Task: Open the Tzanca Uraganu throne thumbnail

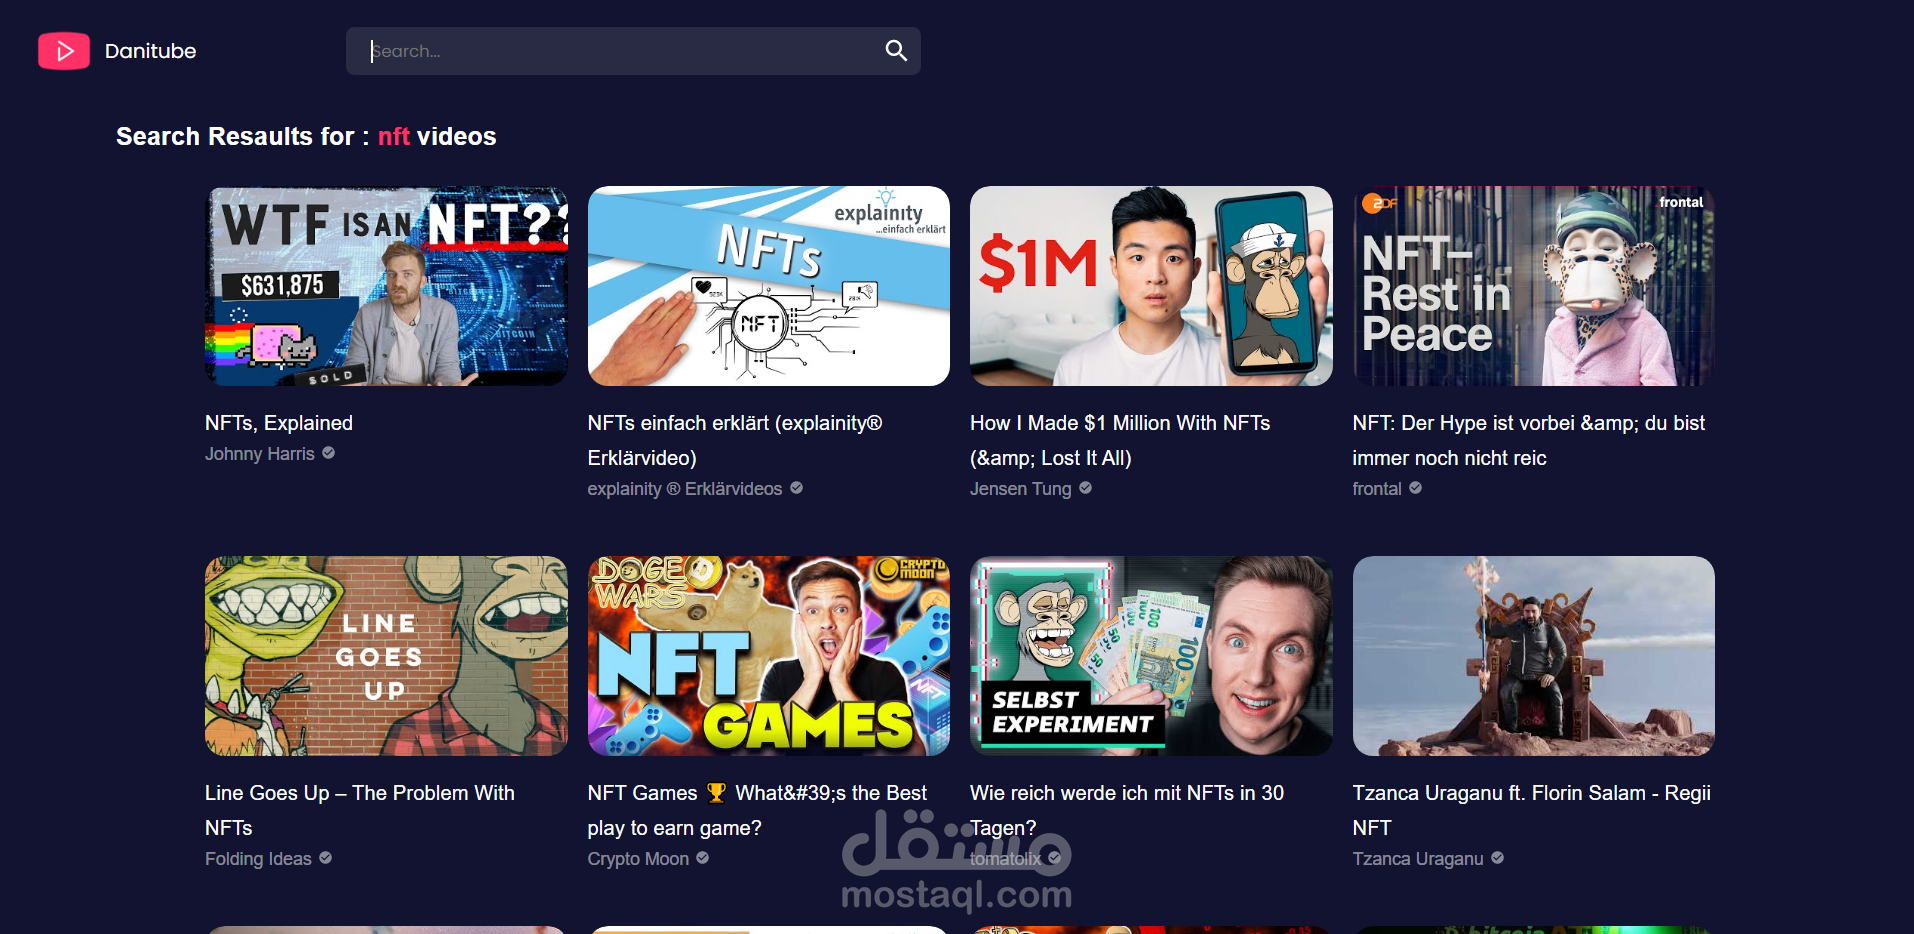Action: 1534,656
